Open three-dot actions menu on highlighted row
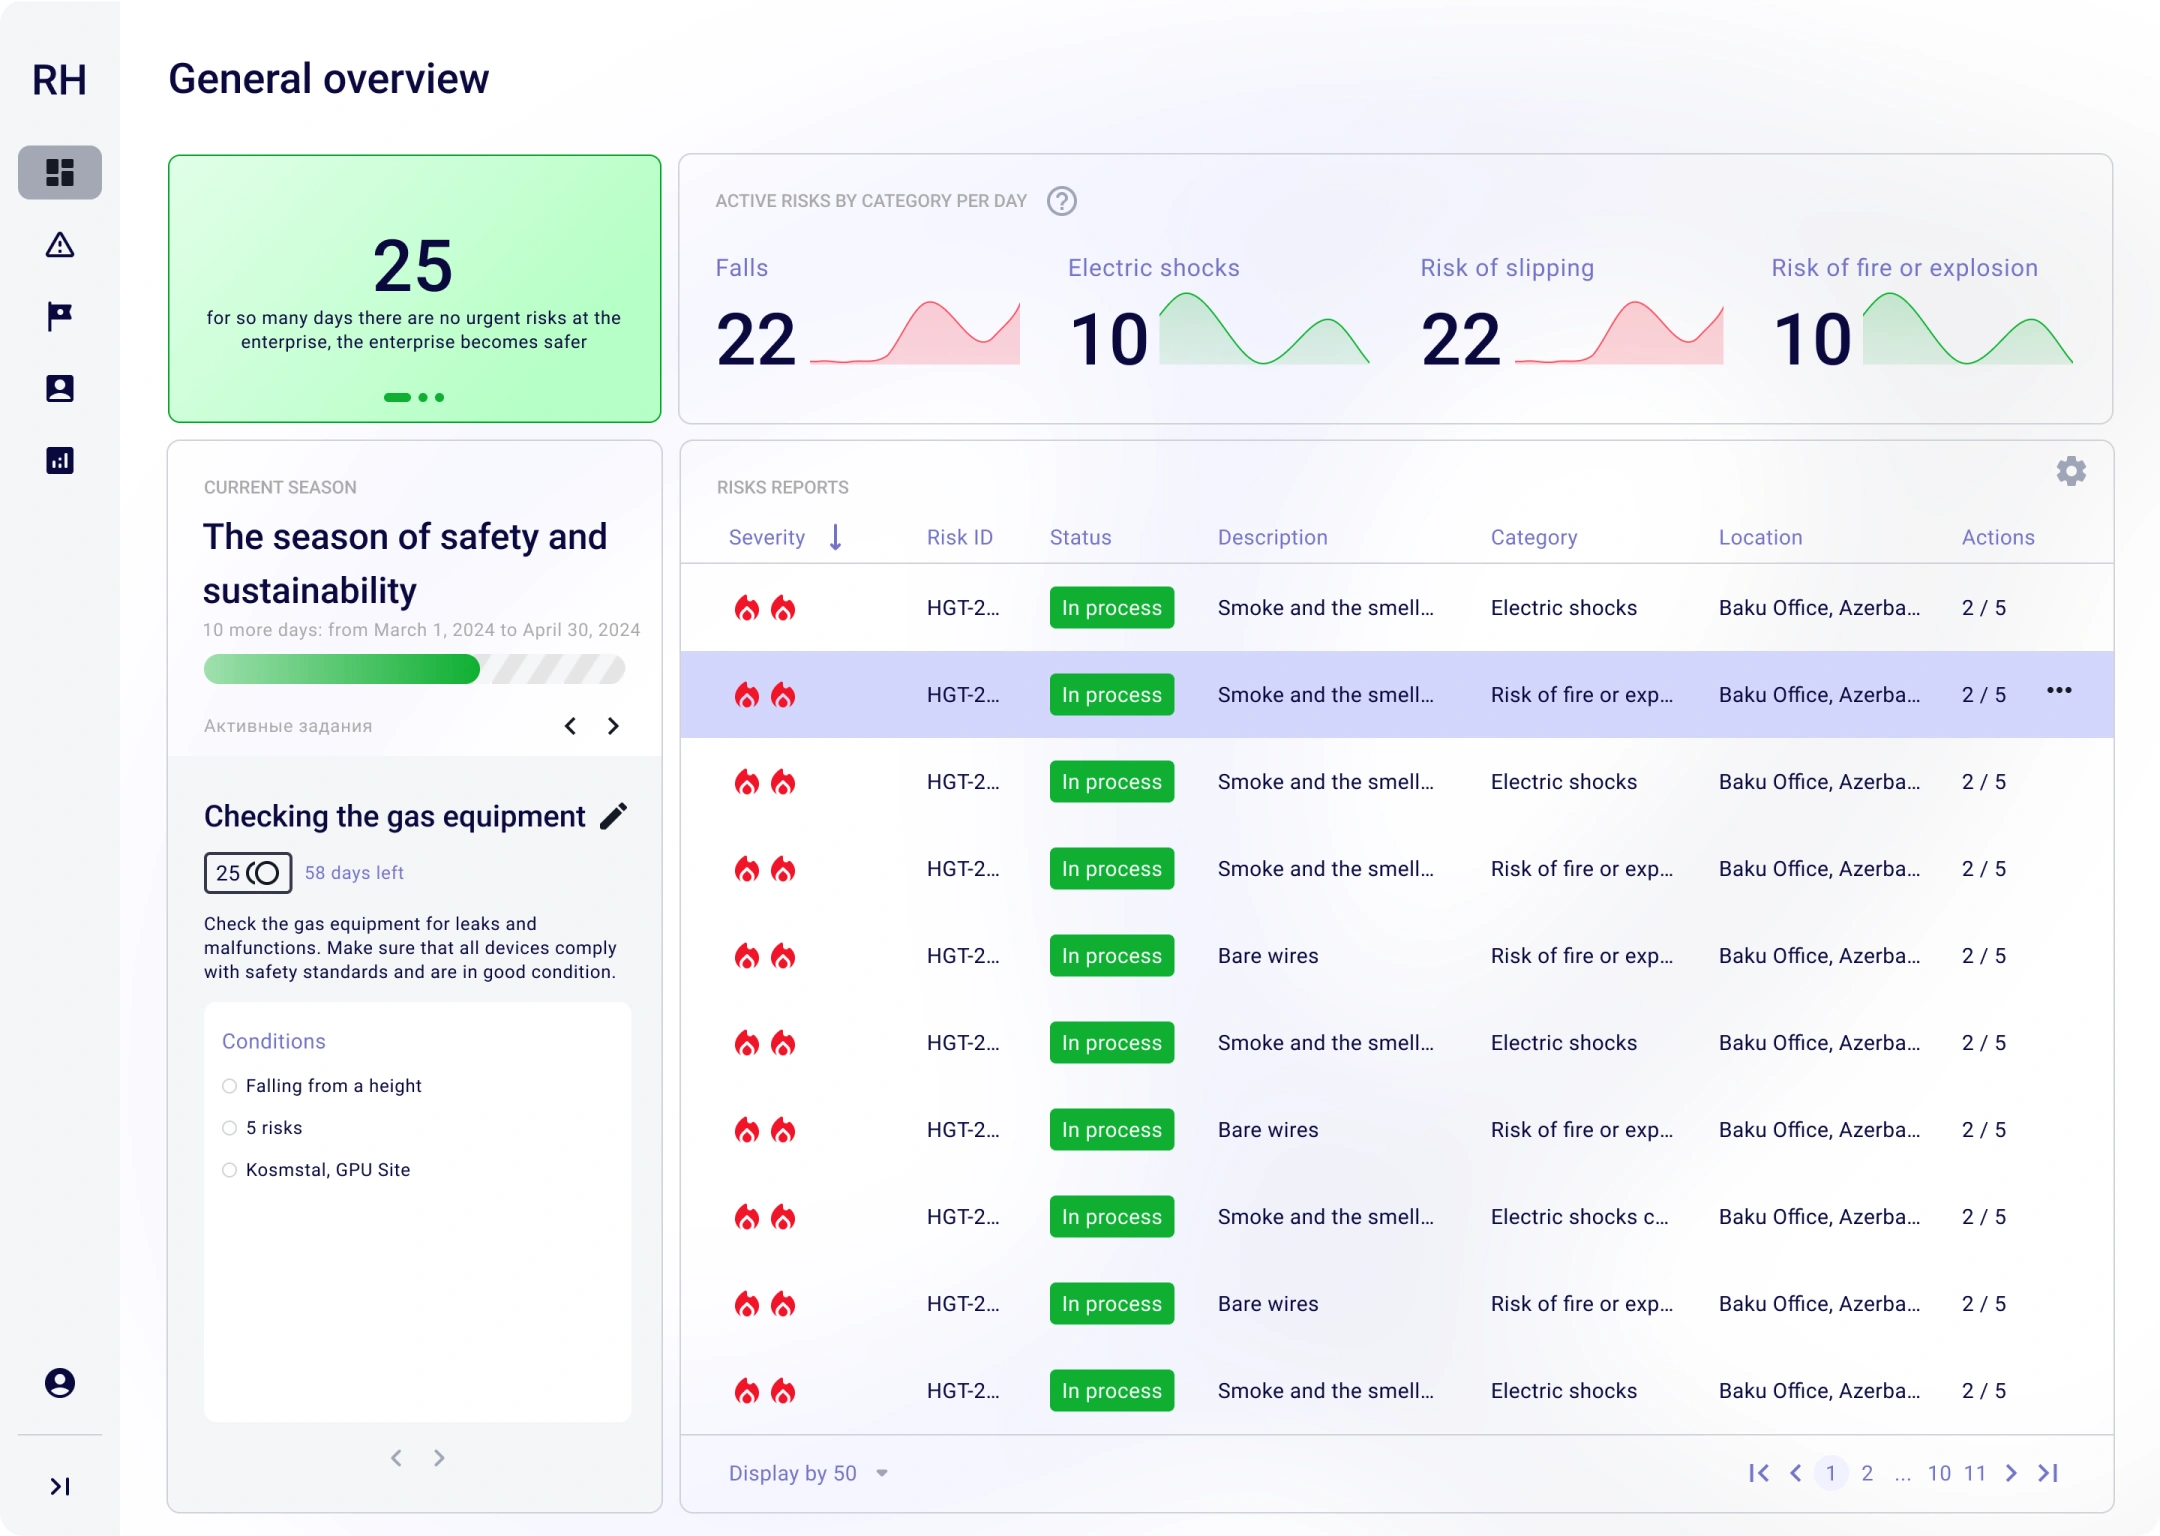 pos(2059,690)
